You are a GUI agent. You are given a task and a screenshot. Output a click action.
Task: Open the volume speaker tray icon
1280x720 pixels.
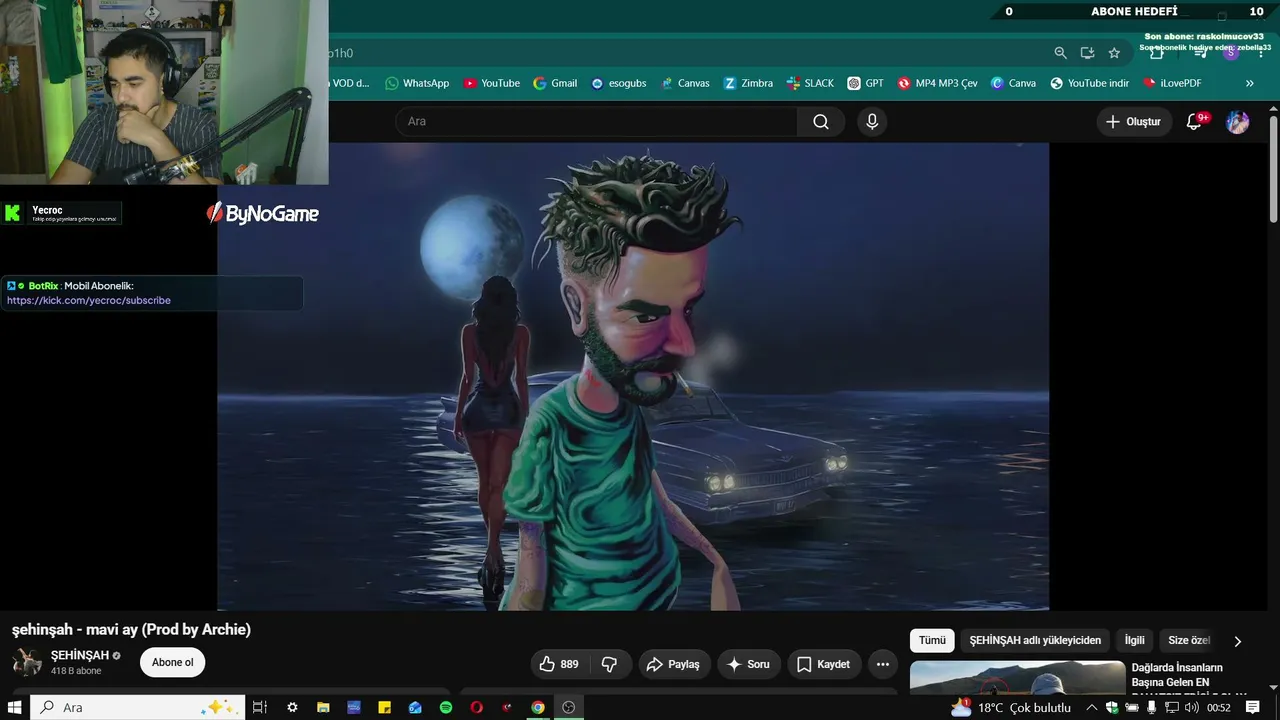click(x=1190, y=708)
